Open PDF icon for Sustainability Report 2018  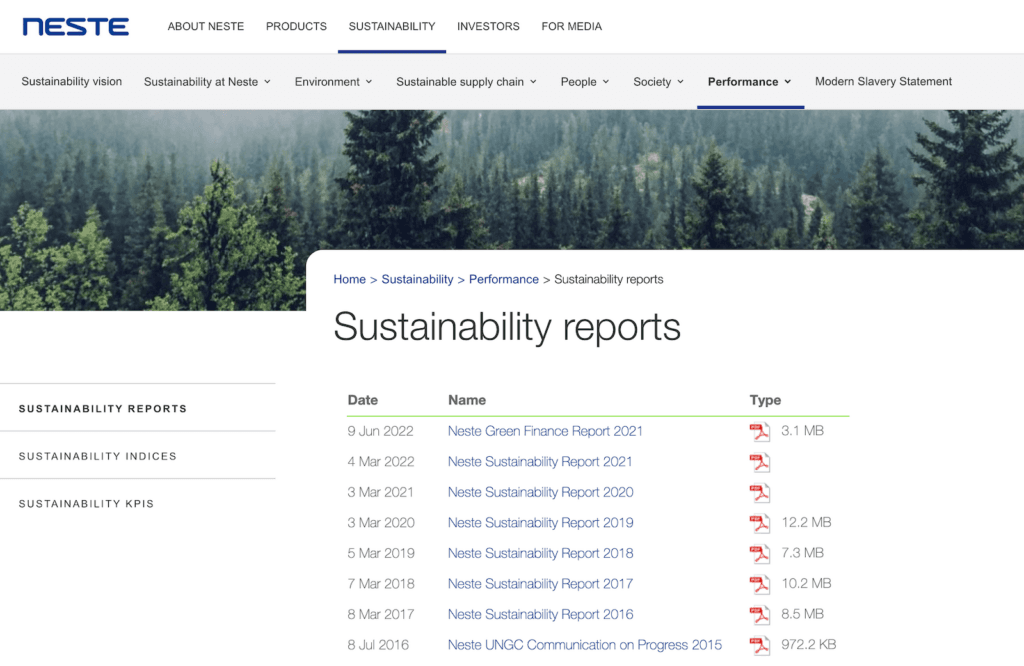pyautogui.click(x=760, y=554)
